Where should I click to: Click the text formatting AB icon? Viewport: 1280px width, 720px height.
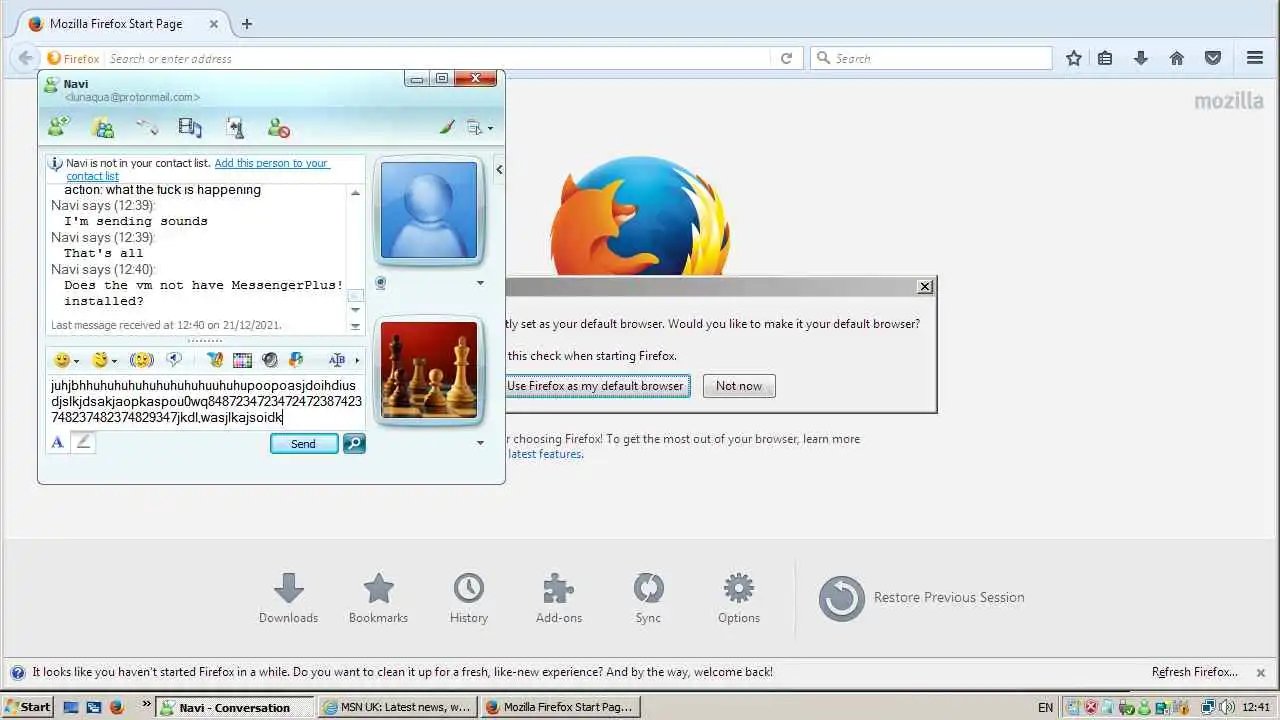point(337,360)
